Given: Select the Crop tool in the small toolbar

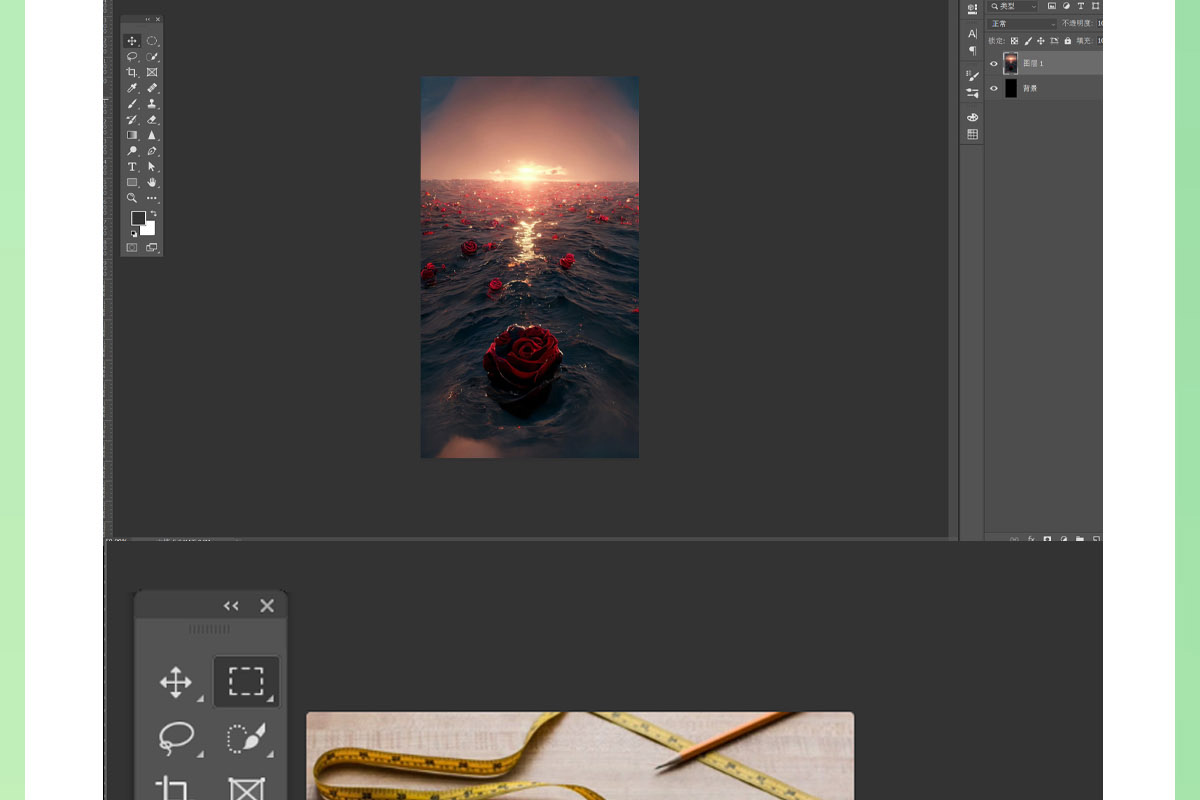Looking at the screenshot, I should pyautogui.click(x=131, y=72).
